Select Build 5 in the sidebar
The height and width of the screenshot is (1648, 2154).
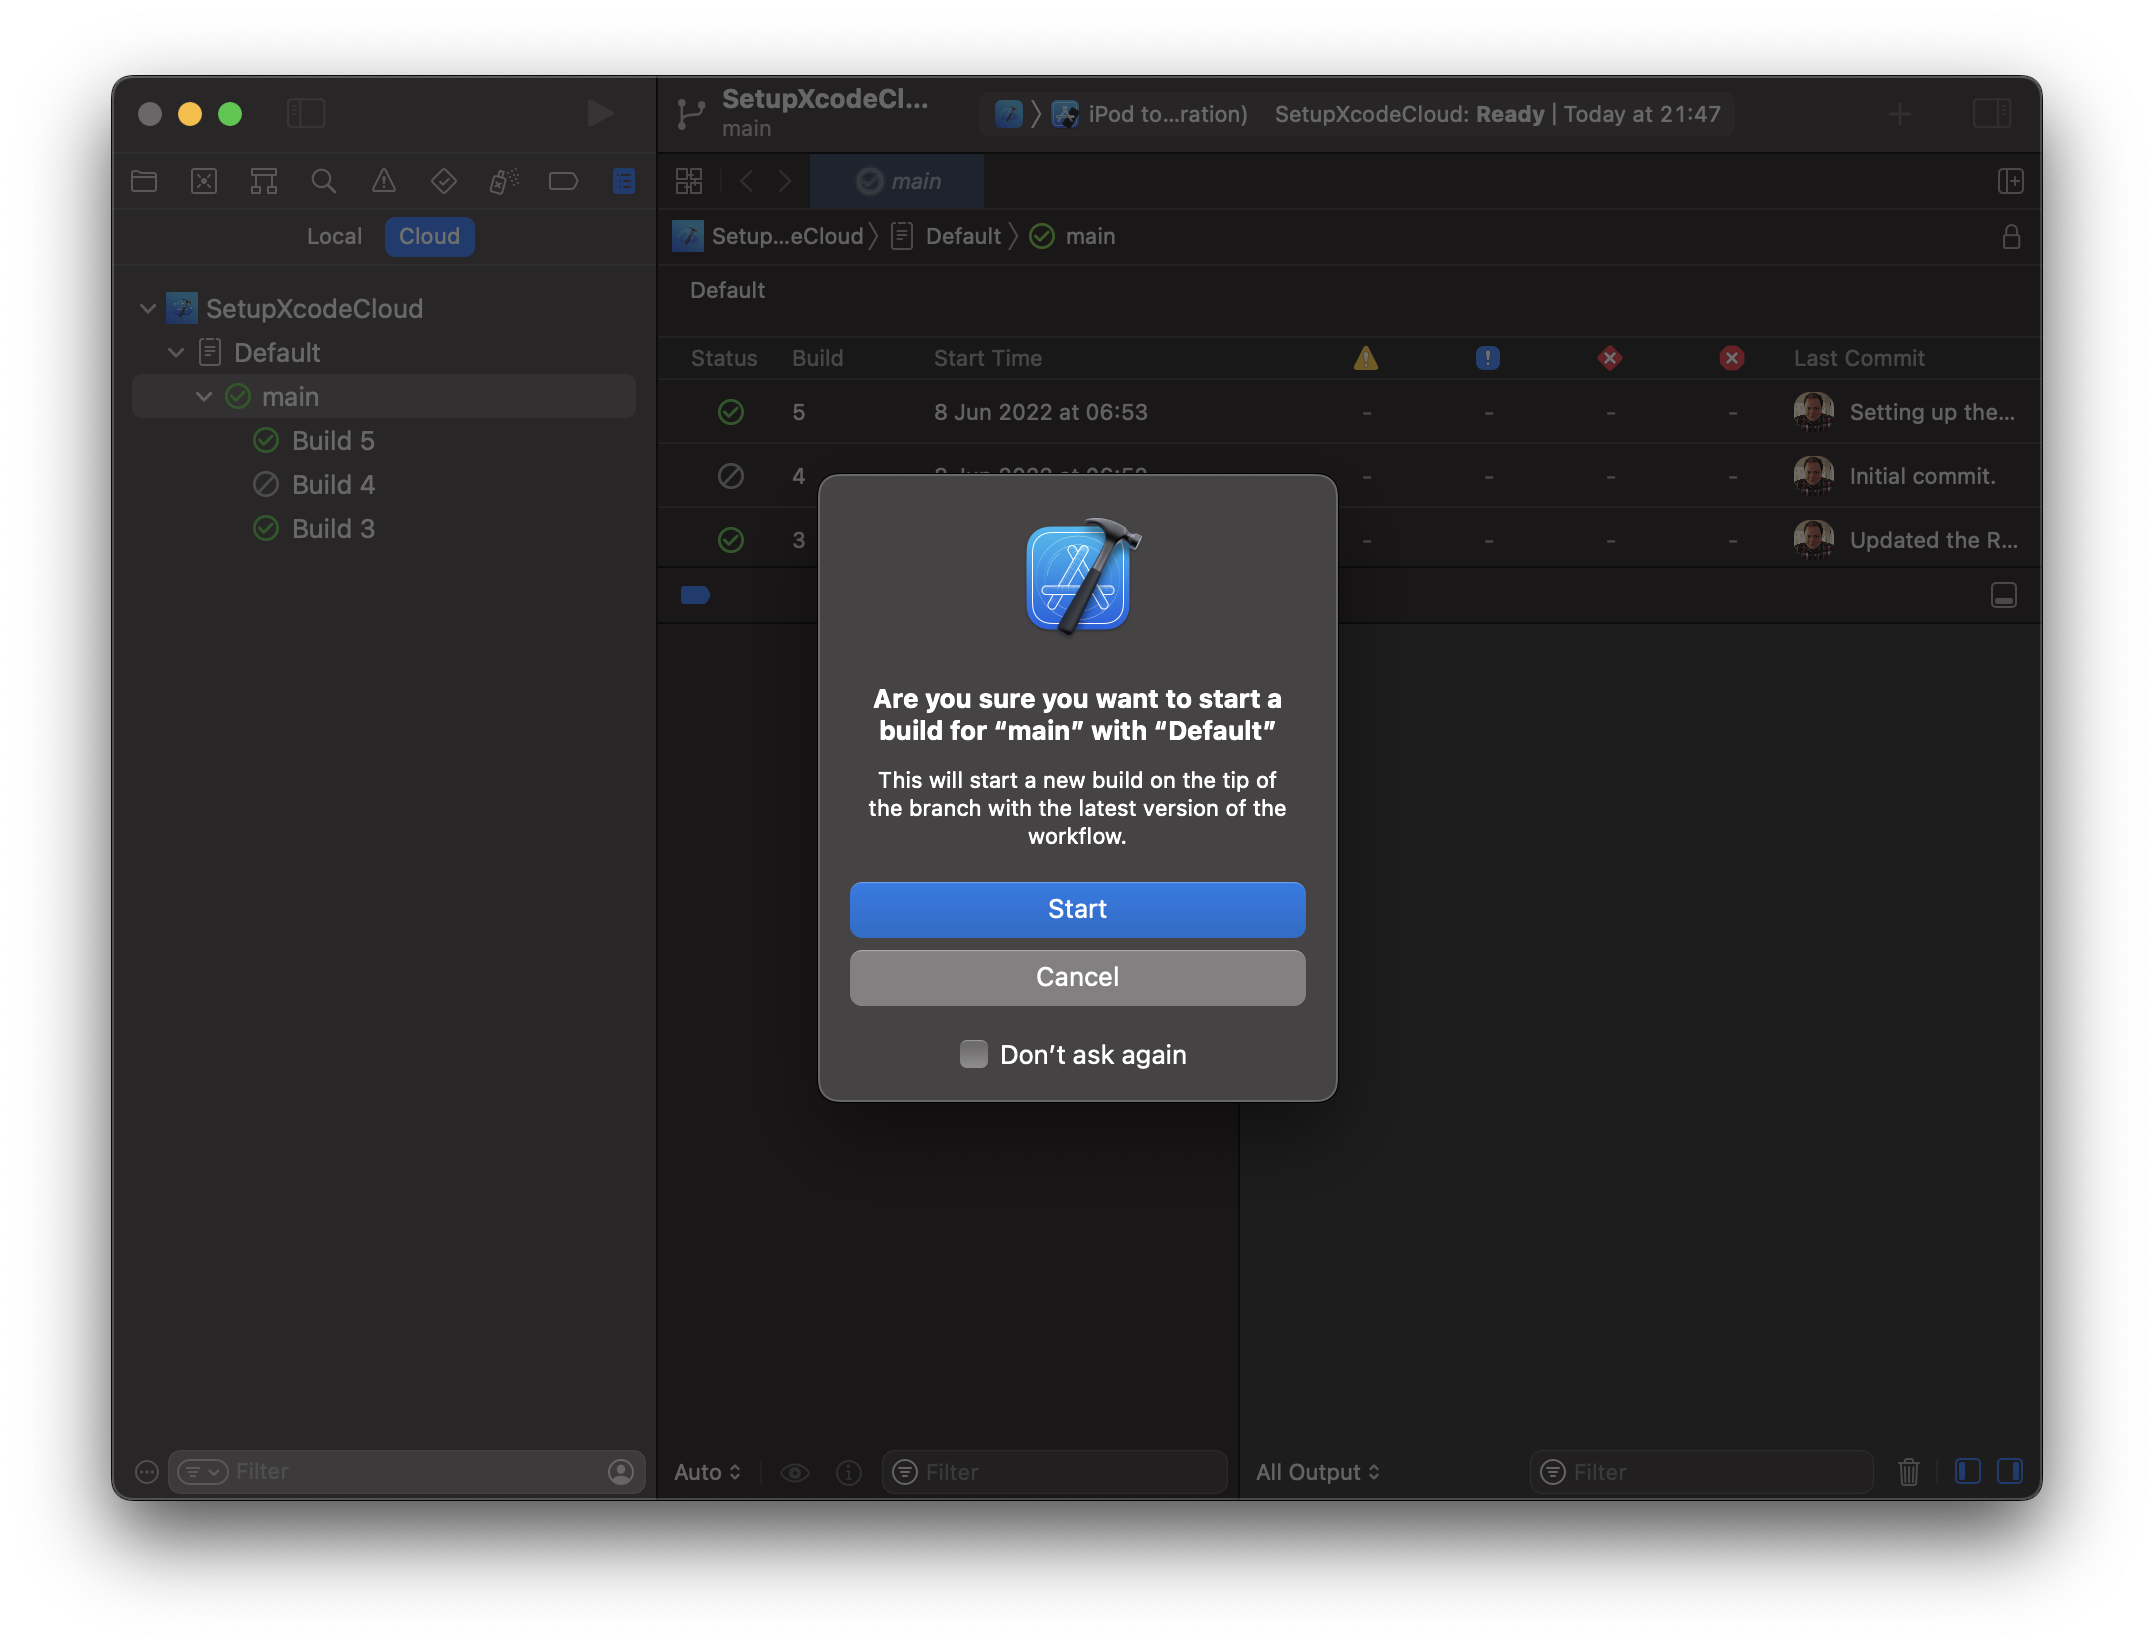pos(334,438)
